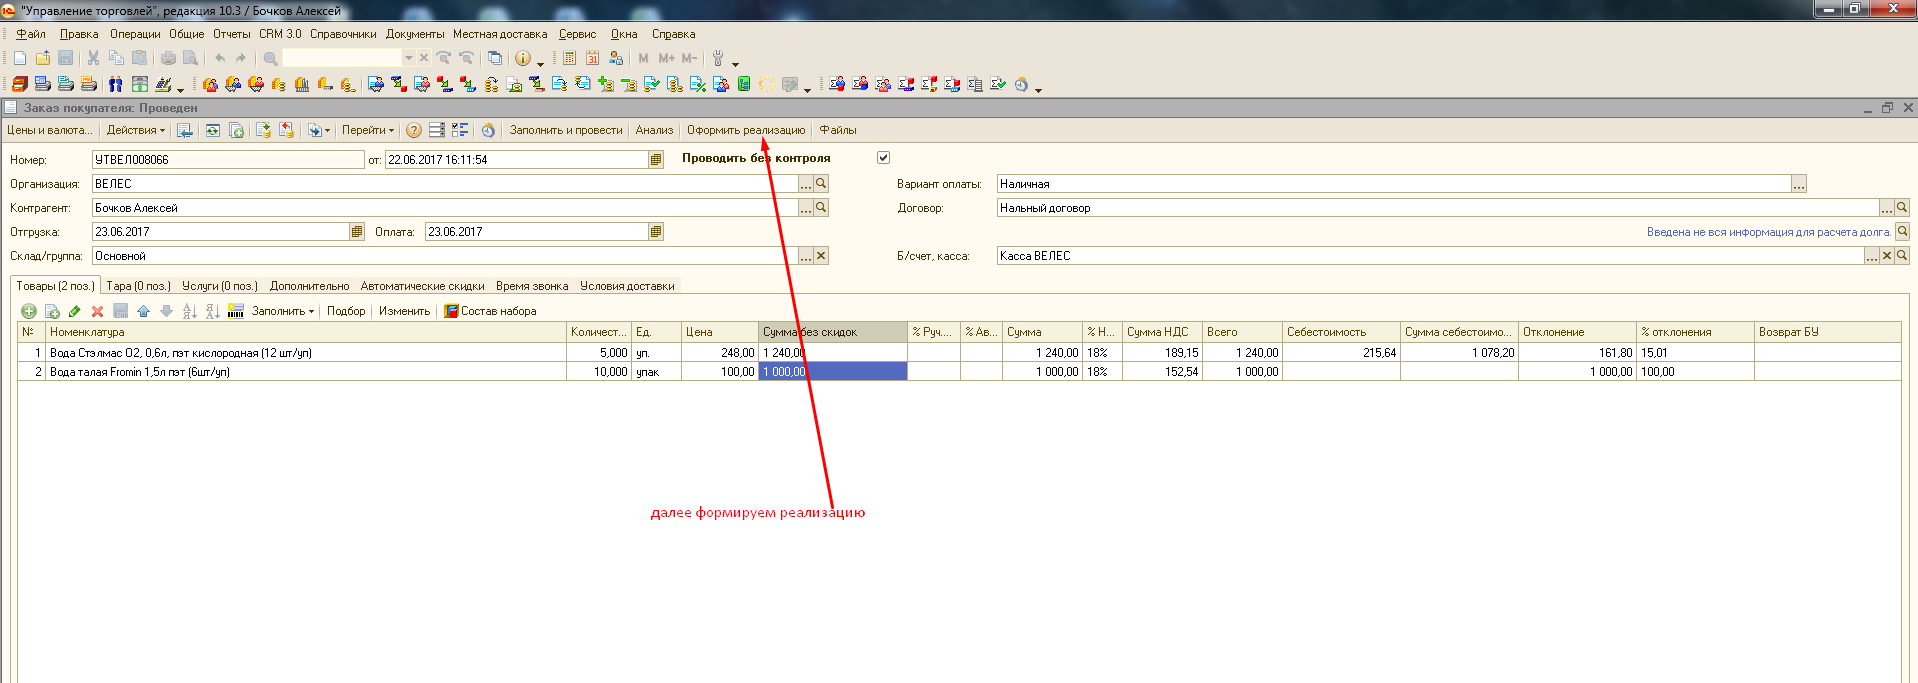Expand the Заполнить dropdown above the table

pos(282,311)
